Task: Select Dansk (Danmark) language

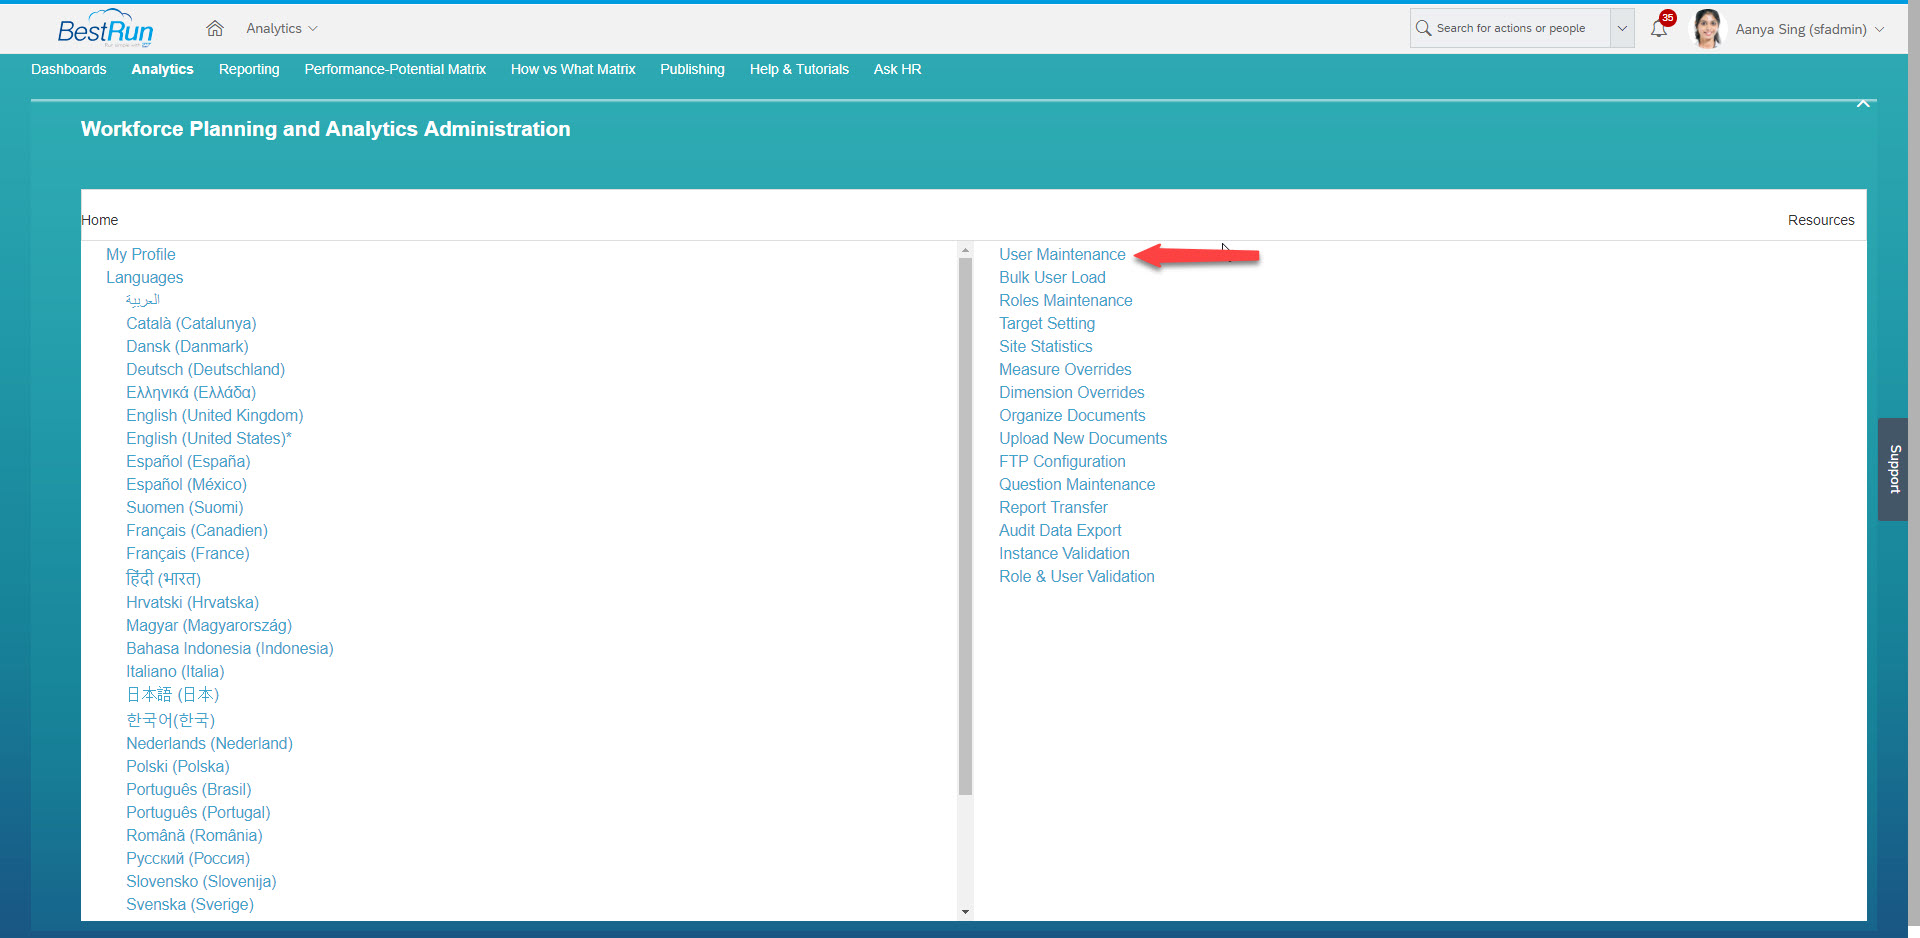Action: click(x=187, y=346)
